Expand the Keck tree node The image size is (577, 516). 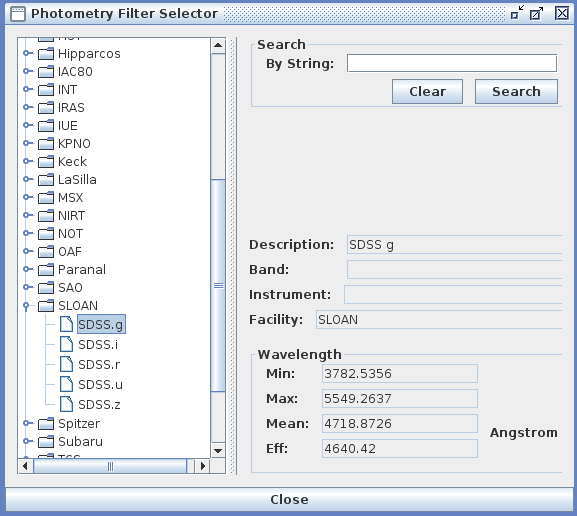coord(28,161)
